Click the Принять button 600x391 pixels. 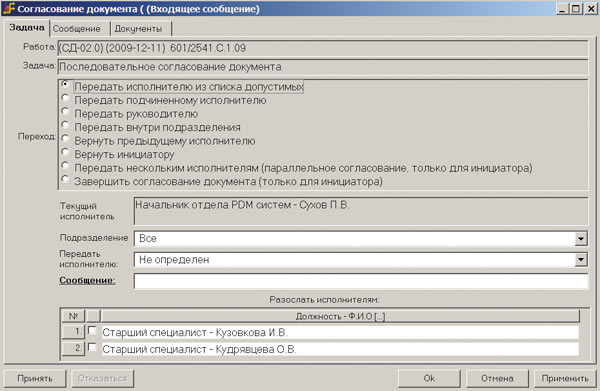pyautogui.click(x=35, y=378)
